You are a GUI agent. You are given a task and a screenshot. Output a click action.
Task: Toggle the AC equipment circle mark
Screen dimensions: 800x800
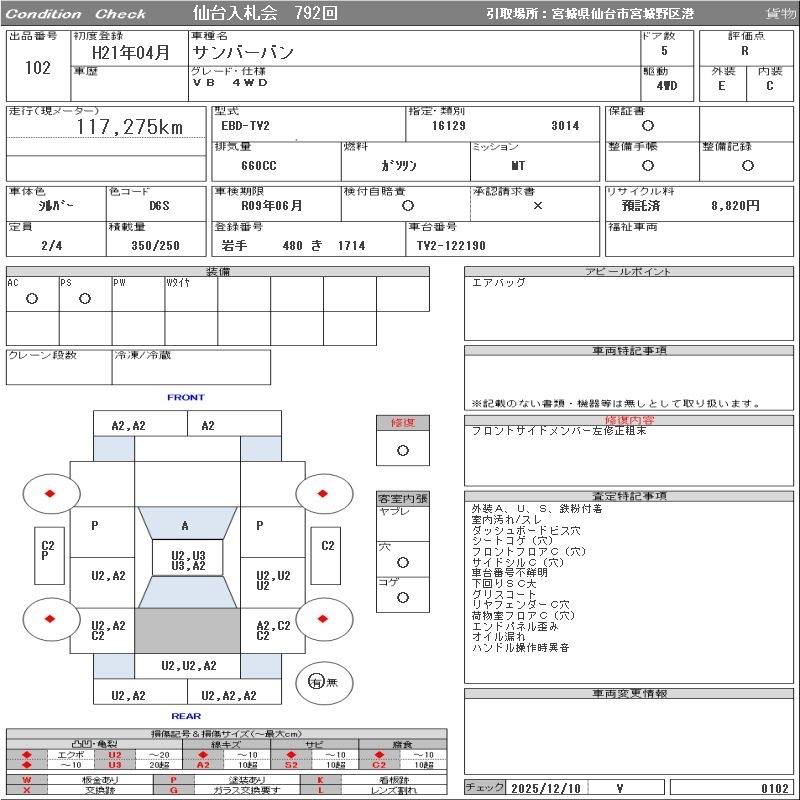(x=32, y=298)
